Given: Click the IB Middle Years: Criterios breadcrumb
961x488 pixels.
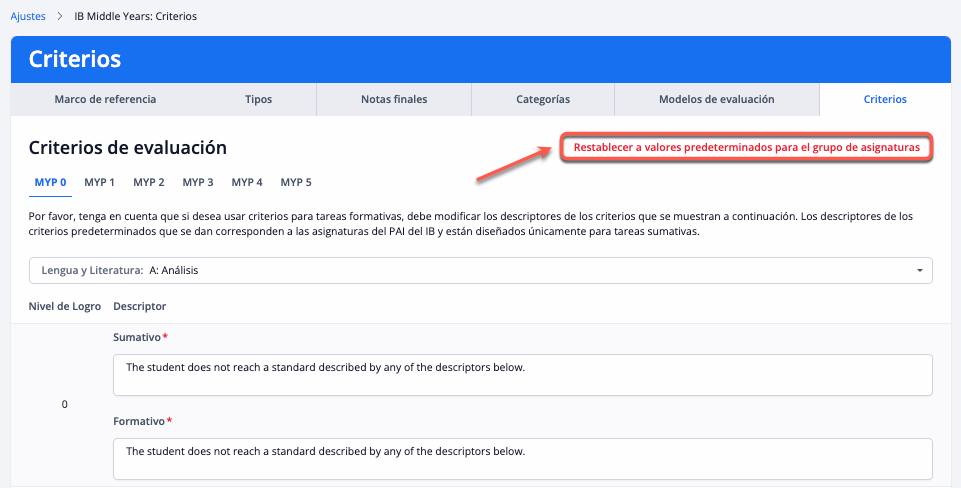Looking at the screenshot, I should click(x=135, y=17).
